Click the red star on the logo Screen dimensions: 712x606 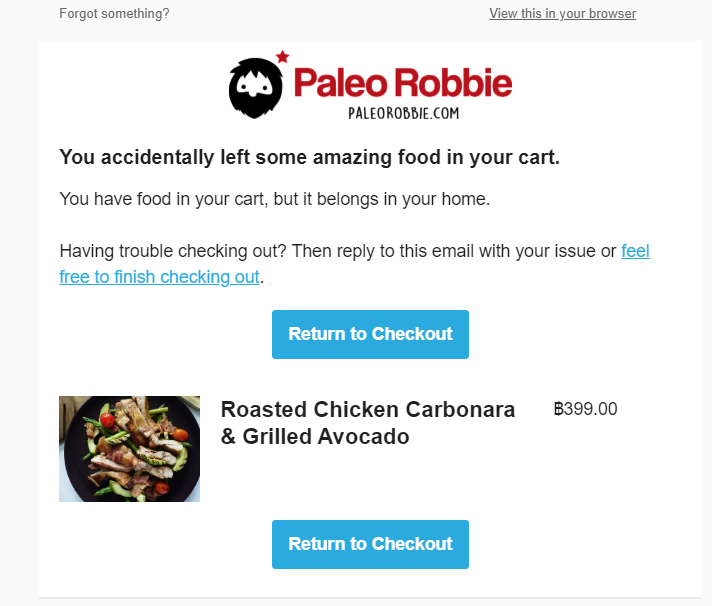282,56
